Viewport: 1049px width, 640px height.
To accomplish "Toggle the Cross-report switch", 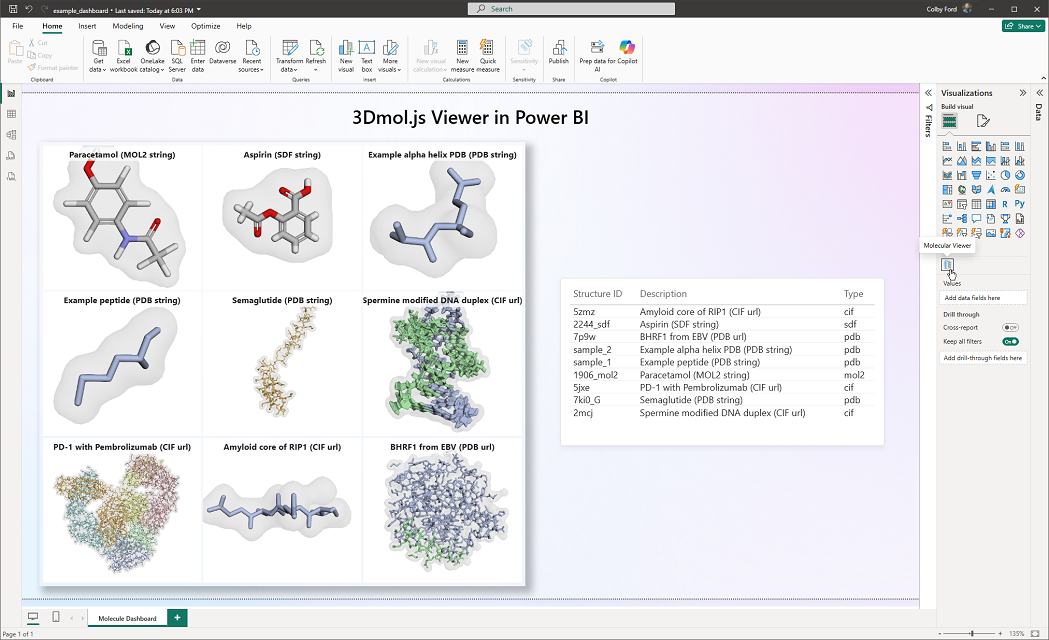I will coord(1010,327).
